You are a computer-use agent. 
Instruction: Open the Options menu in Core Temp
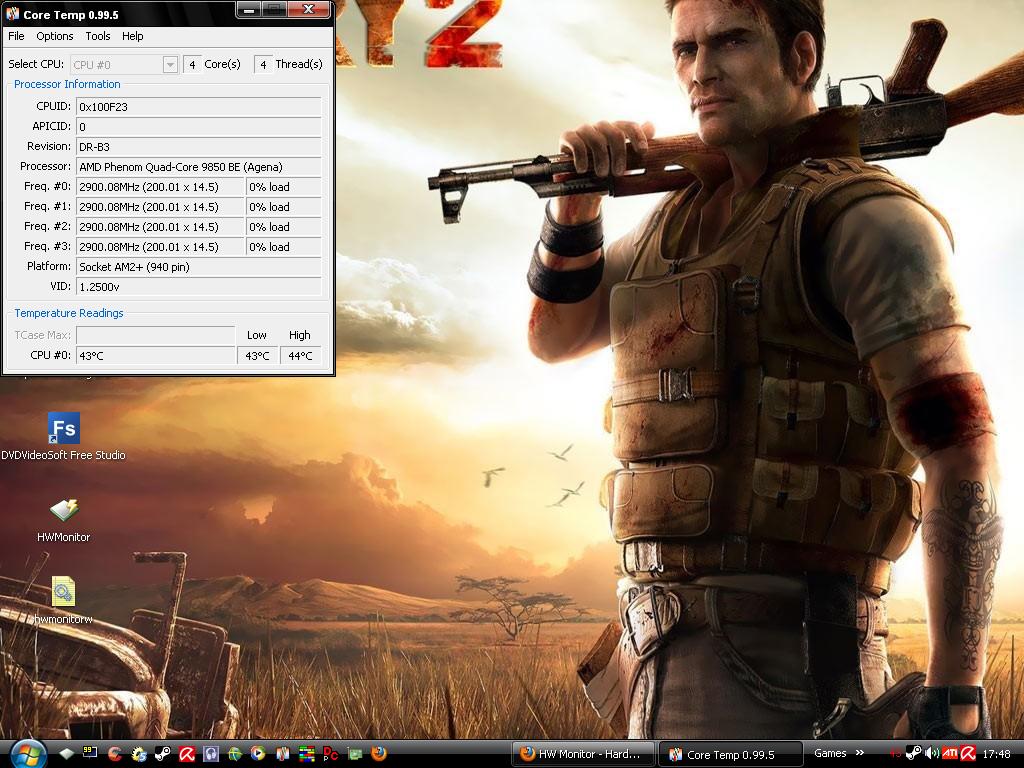(55, 36)
